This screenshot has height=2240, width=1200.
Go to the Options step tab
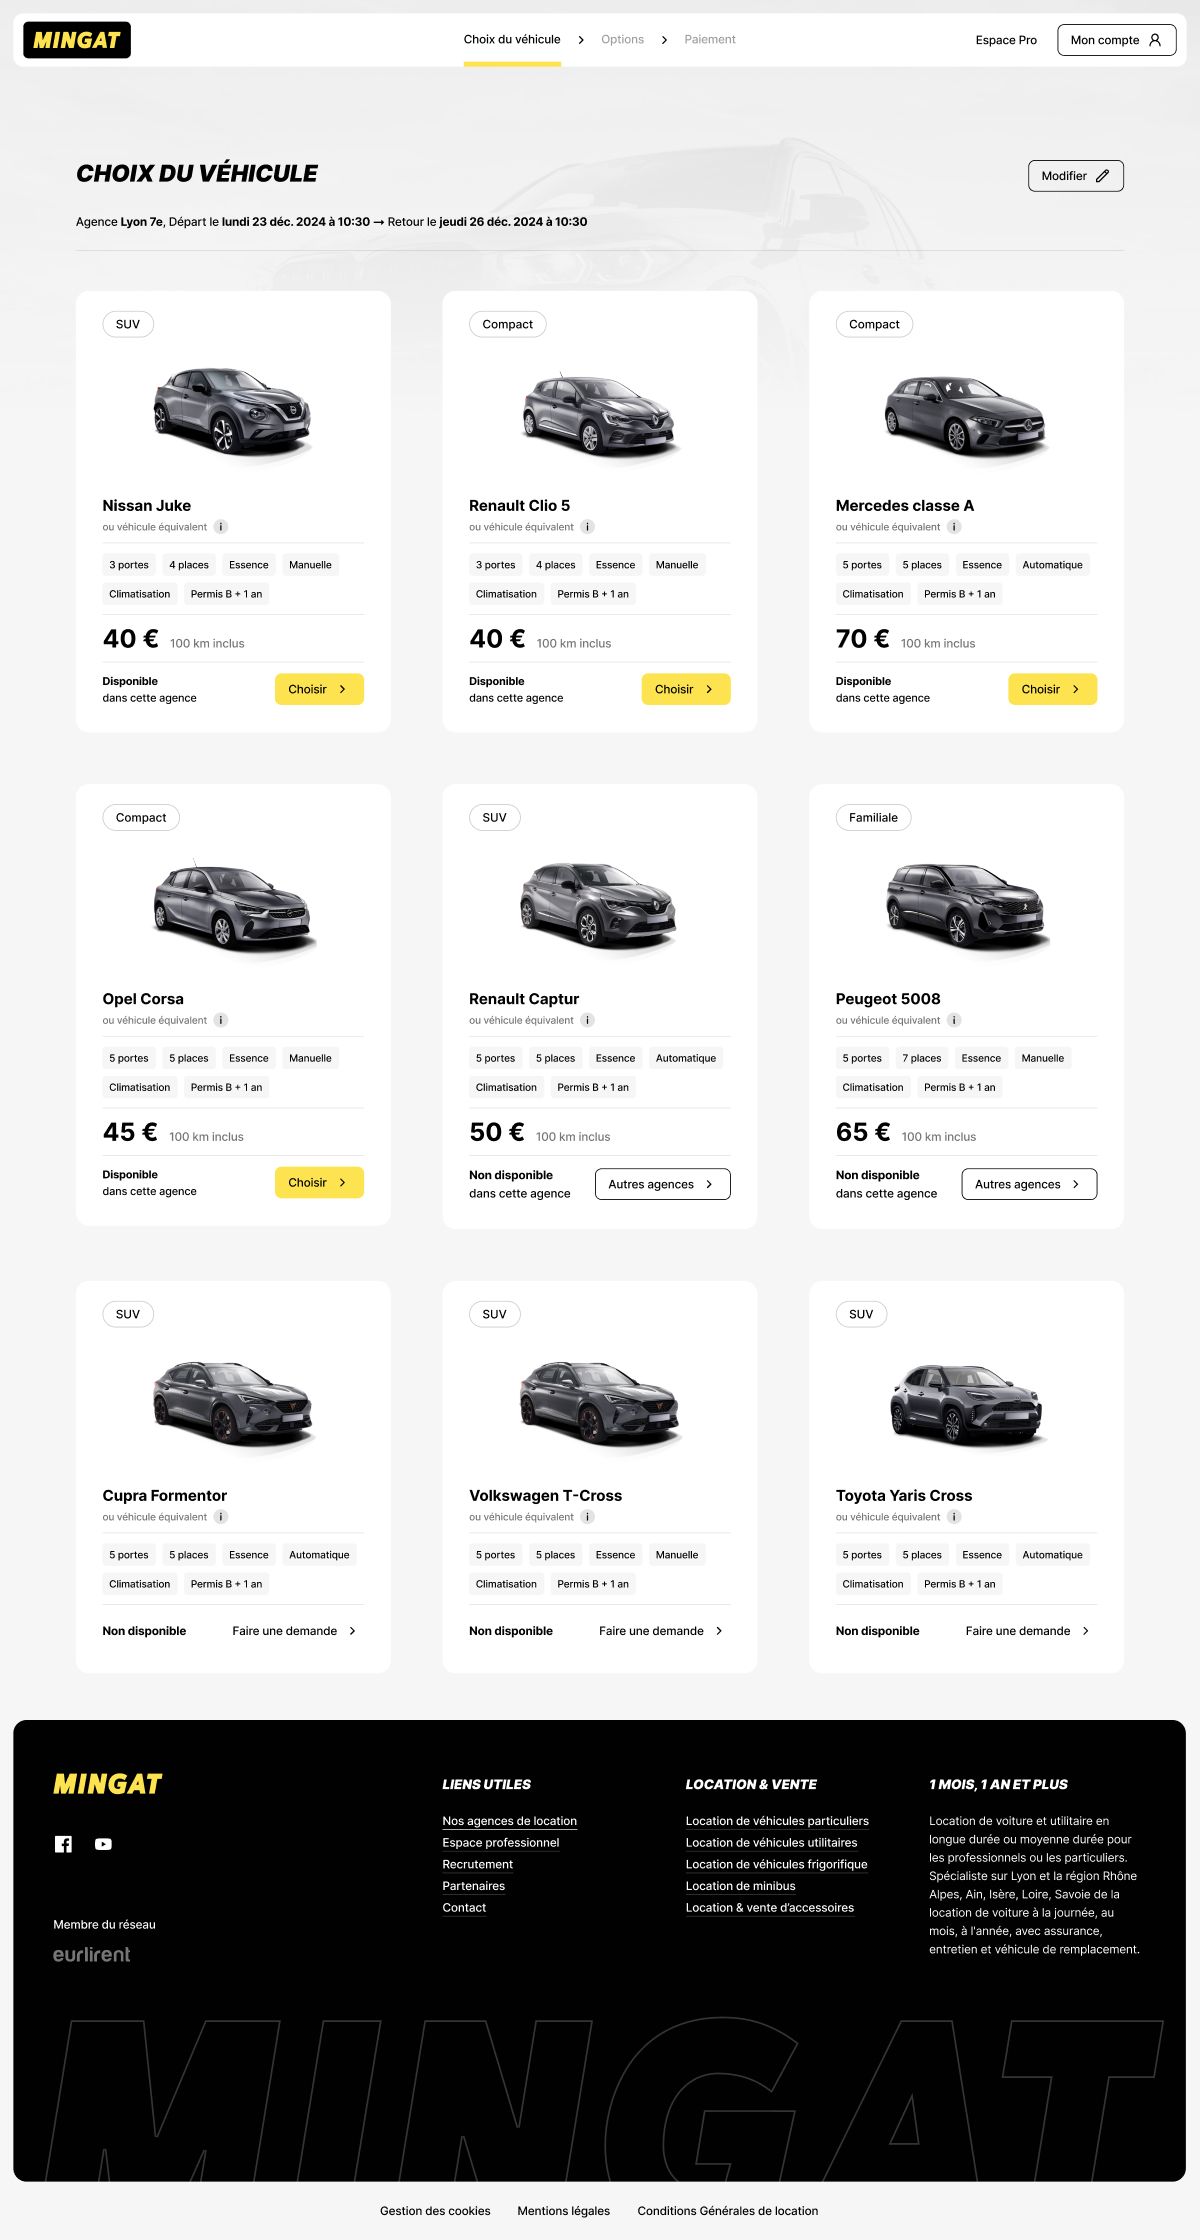pos(622,40)
